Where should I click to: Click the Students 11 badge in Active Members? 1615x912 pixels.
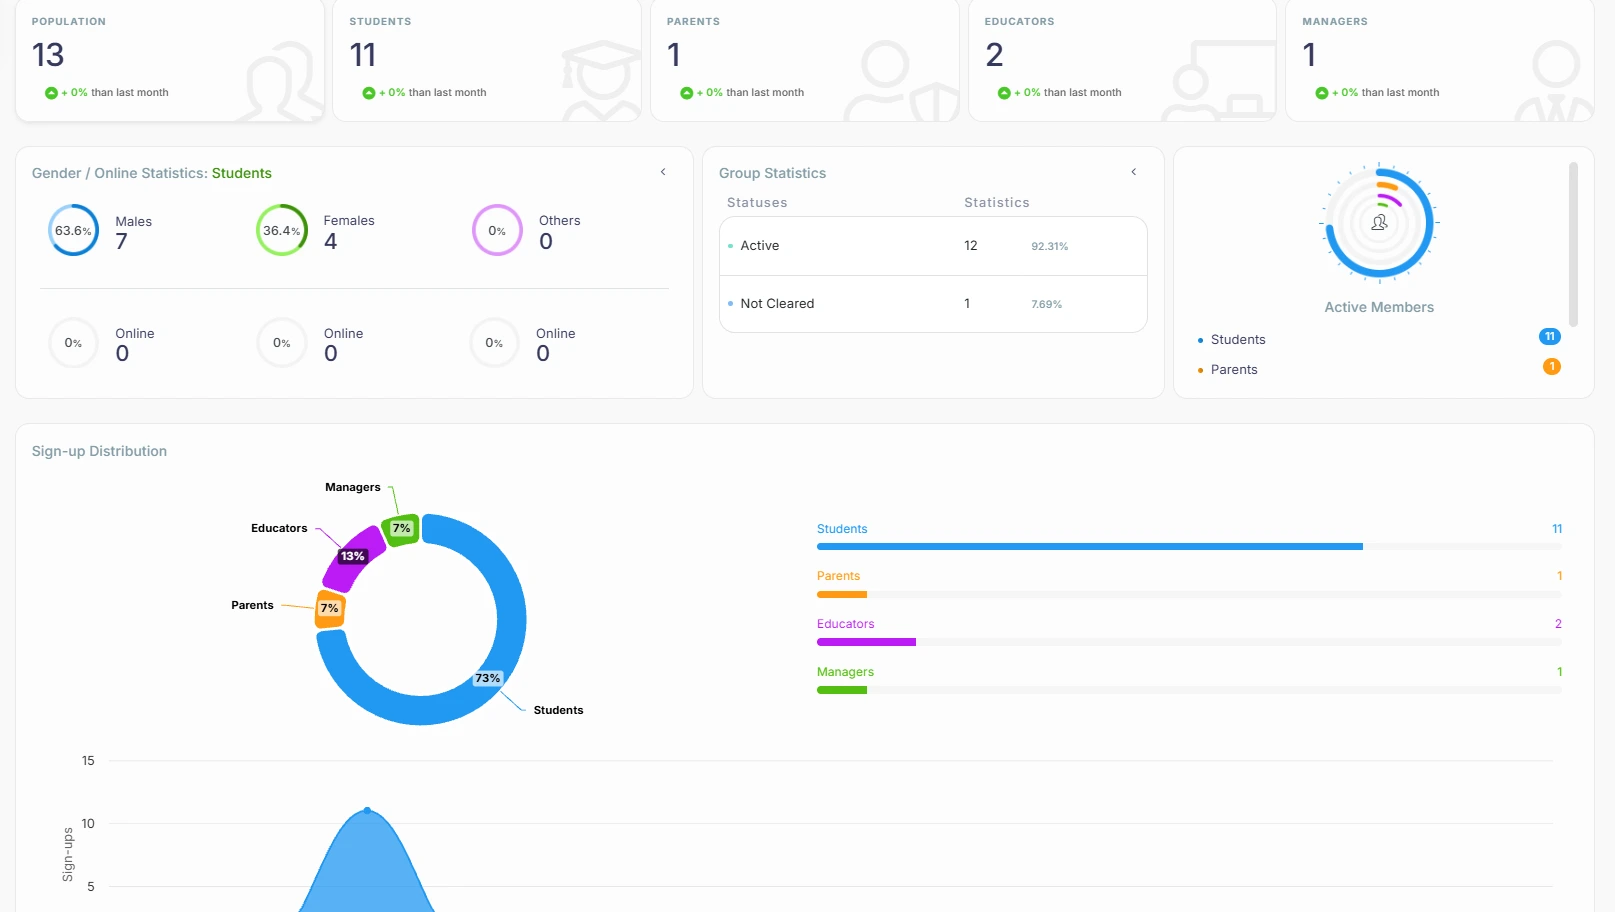click(1550, 337)
